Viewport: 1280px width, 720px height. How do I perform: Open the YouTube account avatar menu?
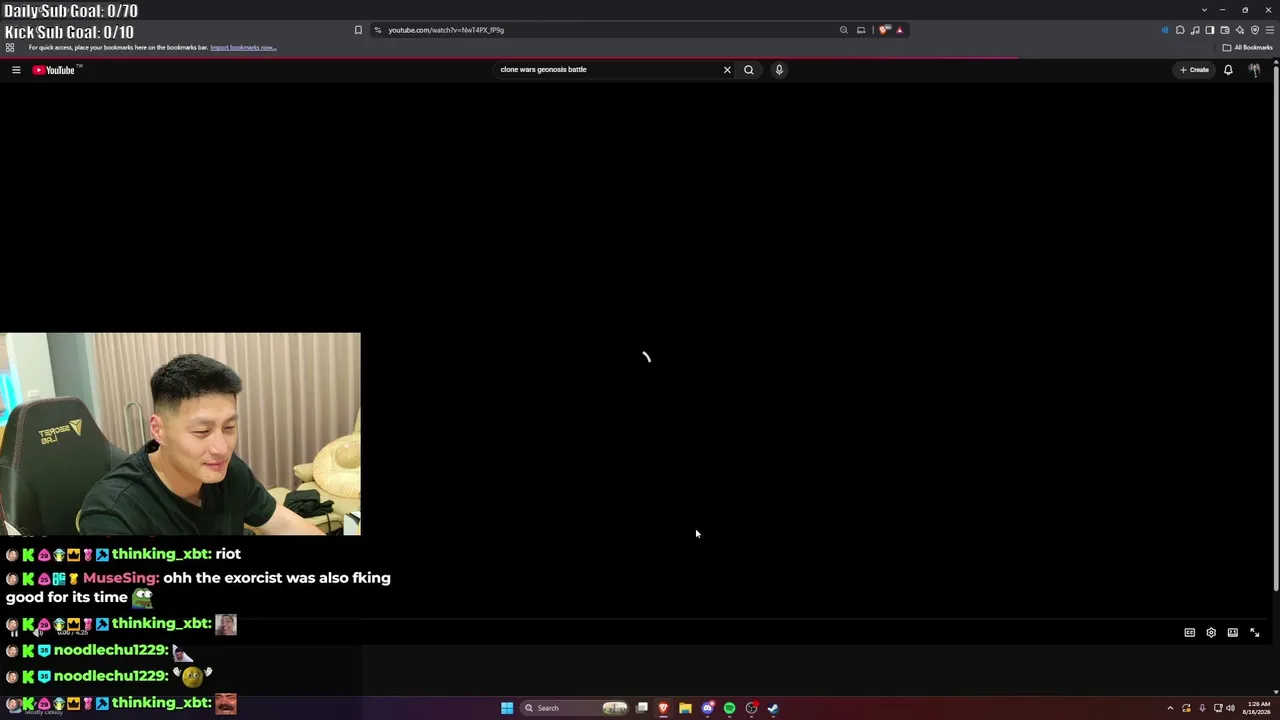click(1254, 70)
